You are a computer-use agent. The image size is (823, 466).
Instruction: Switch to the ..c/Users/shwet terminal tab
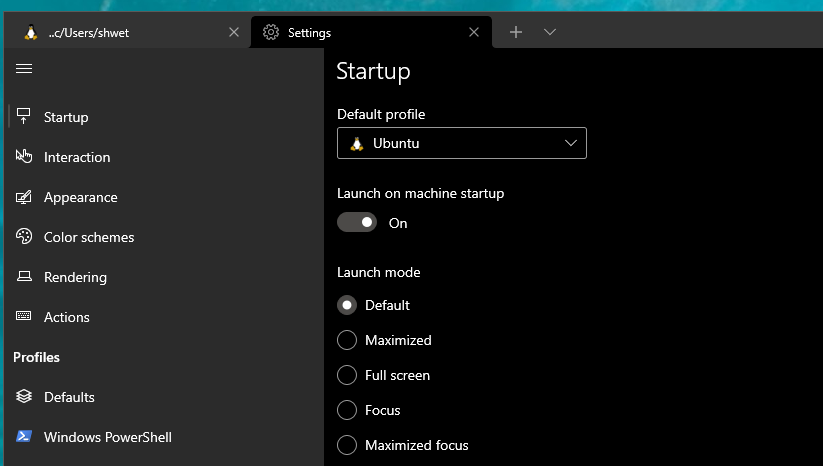coord(120,32)
